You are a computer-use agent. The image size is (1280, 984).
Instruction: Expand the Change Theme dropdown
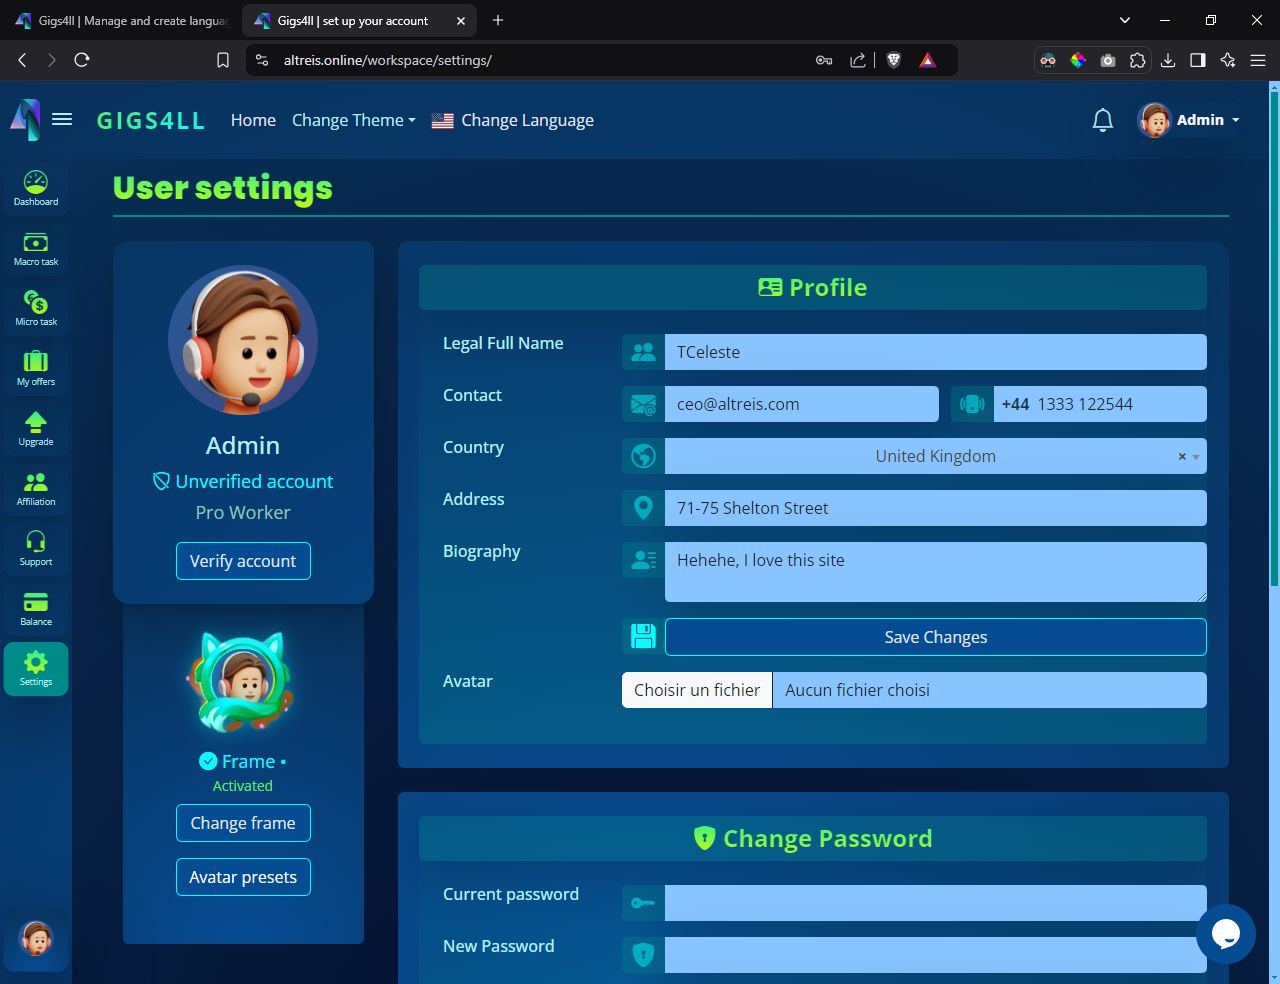353,120
